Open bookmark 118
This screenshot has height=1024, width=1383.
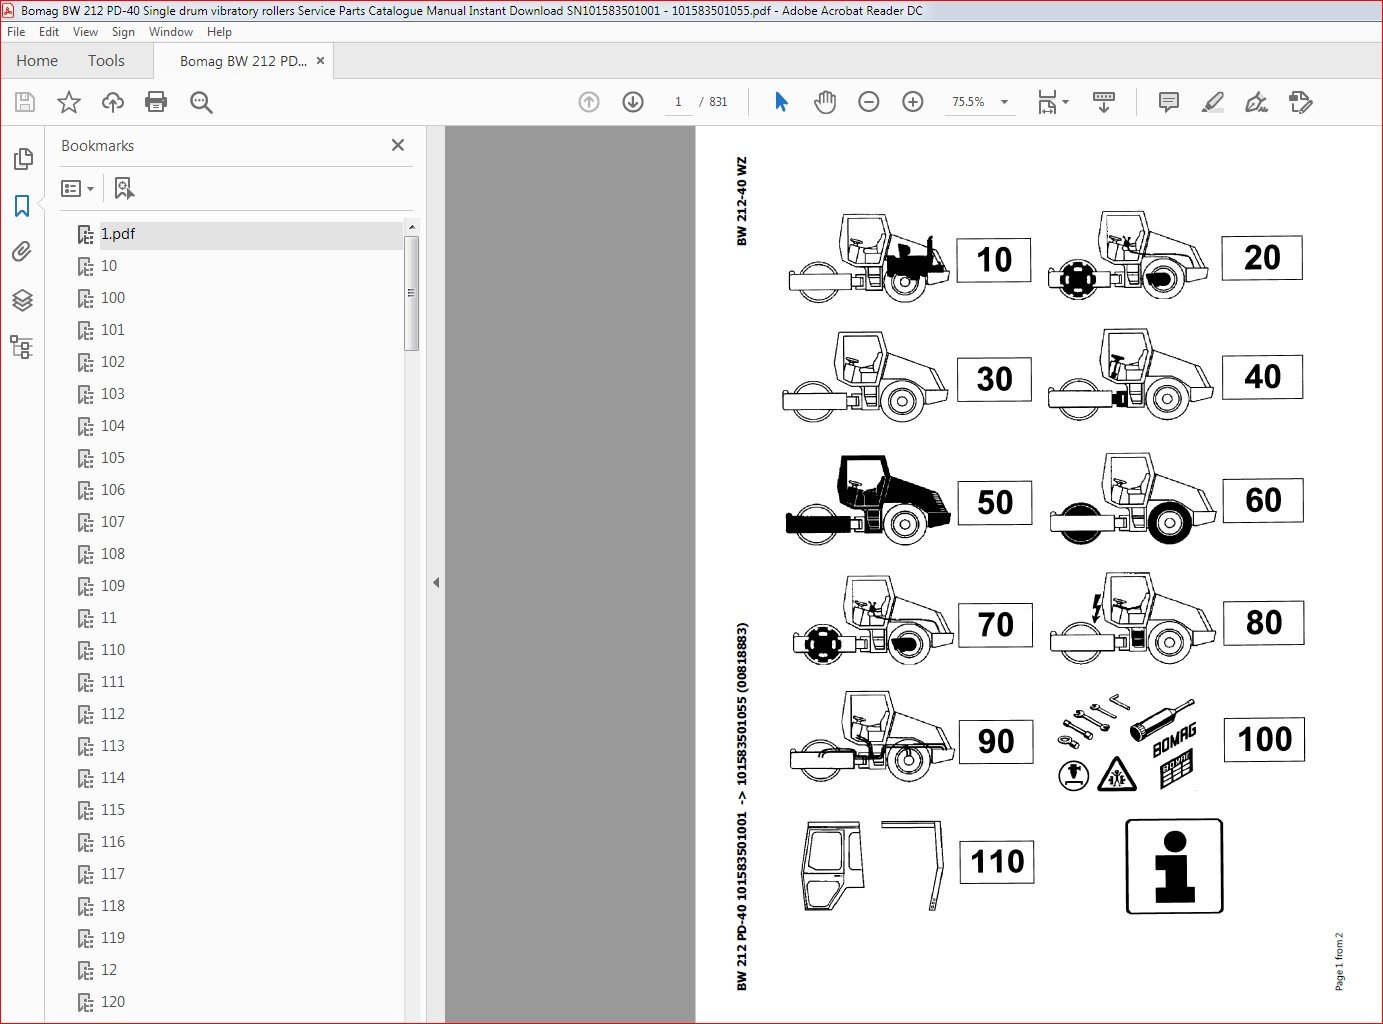click(113, 906)
